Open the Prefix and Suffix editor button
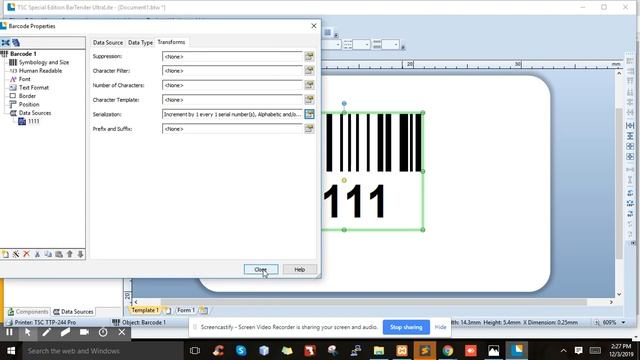 pos(309,129)
